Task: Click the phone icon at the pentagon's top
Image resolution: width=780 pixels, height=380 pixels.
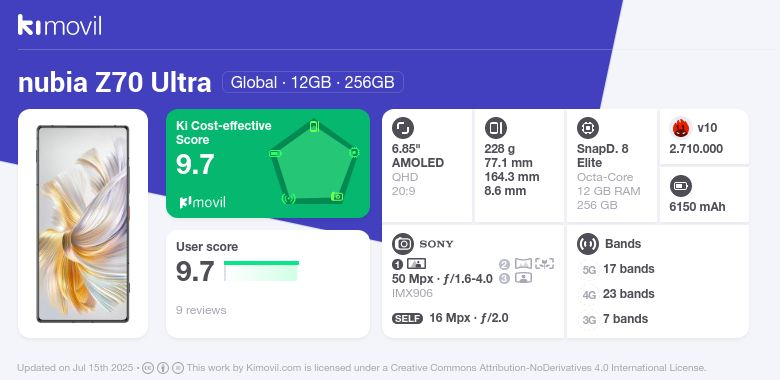Action: coord(314,126)
